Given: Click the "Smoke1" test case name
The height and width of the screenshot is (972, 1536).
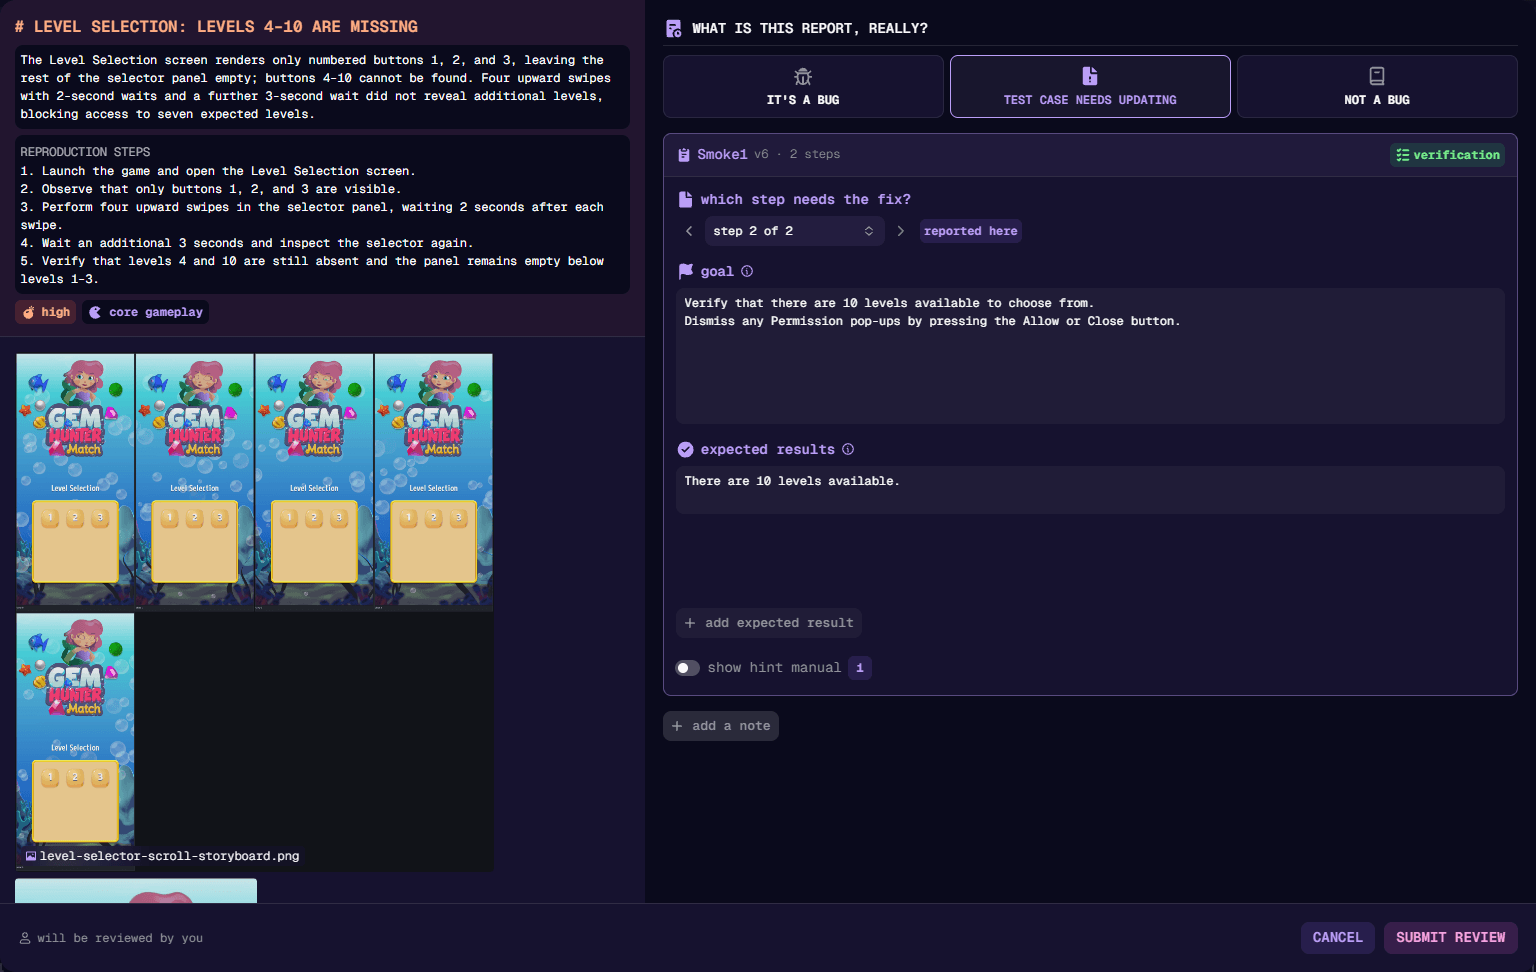Looking at the screenshot, I should tap(722, 155).
